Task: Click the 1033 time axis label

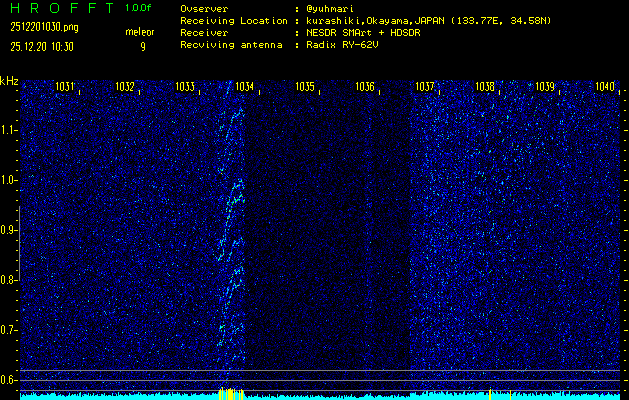Action: 185,86
